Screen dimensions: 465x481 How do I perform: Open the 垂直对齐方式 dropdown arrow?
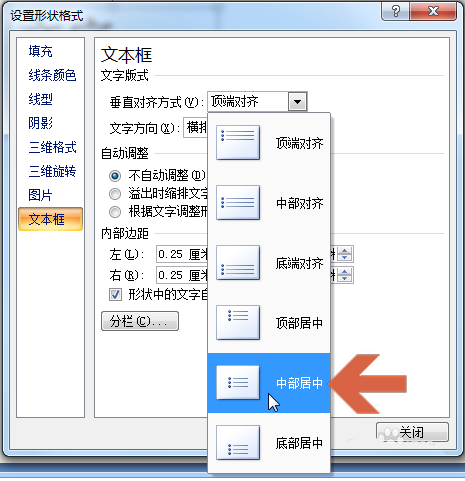297,102
